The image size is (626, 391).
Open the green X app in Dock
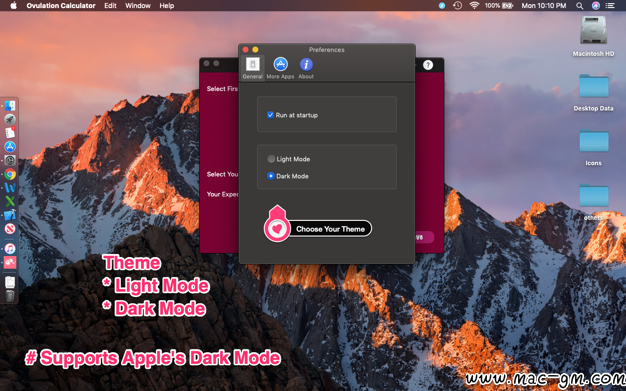click(x=10, y=201)
